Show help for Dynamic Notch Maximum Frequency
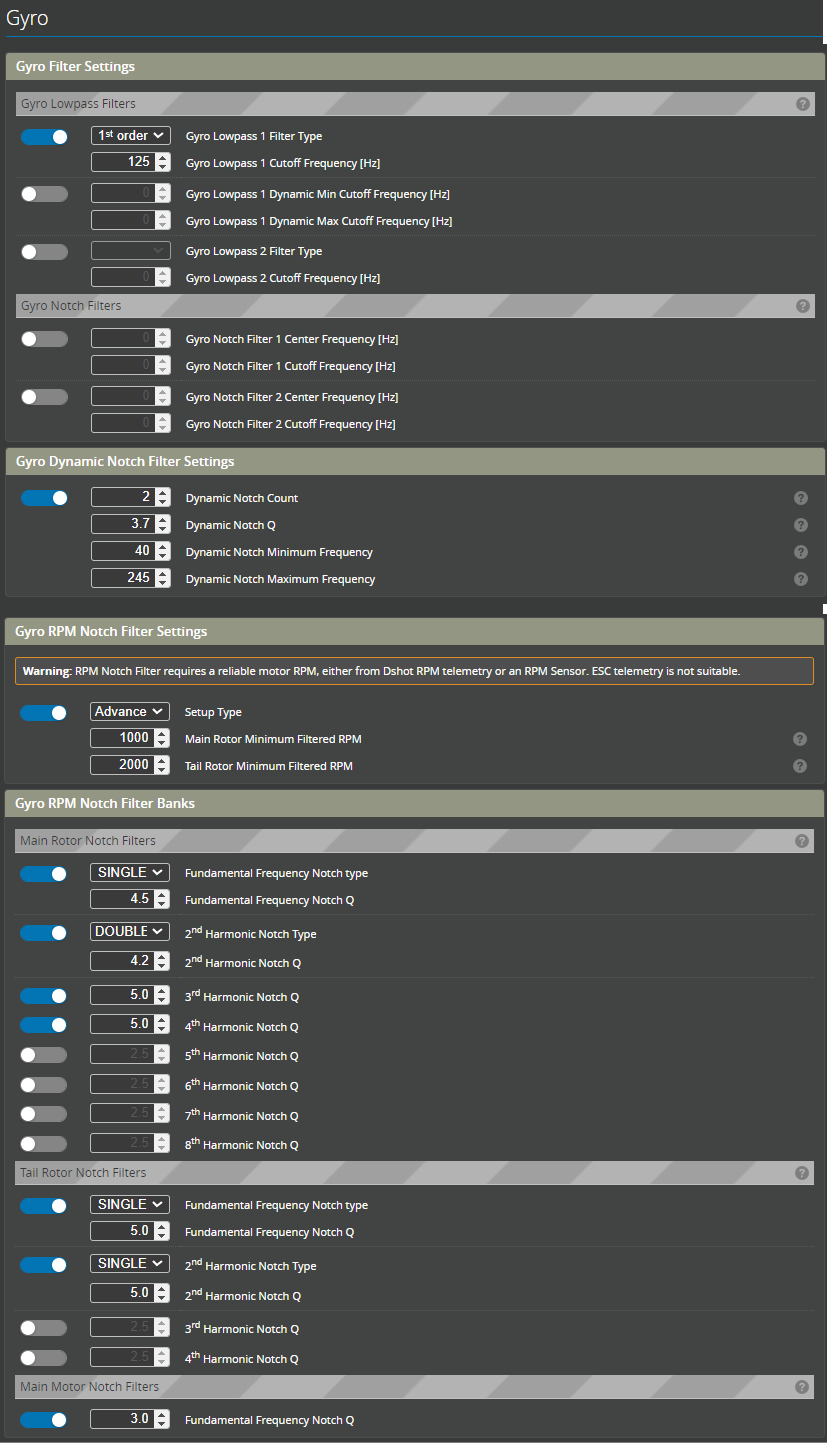Image resolution: width=827 pixels, height=1443 pixels. (800, 579)
